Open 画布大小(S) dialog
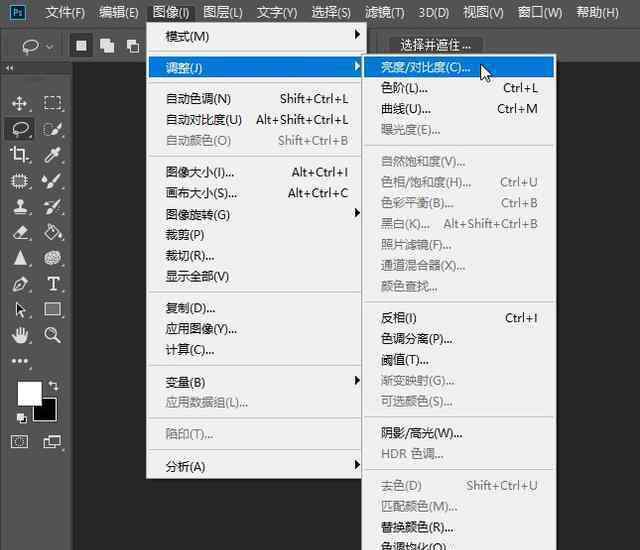Viewport: 640px width, 550px height. pos(256,193)
